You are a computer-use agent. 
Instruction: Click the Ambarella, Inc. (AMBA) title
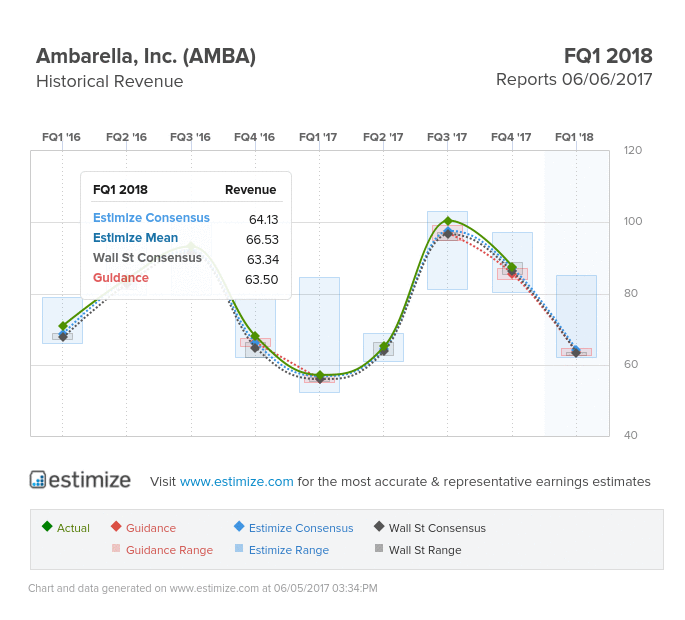coord(146,57)
